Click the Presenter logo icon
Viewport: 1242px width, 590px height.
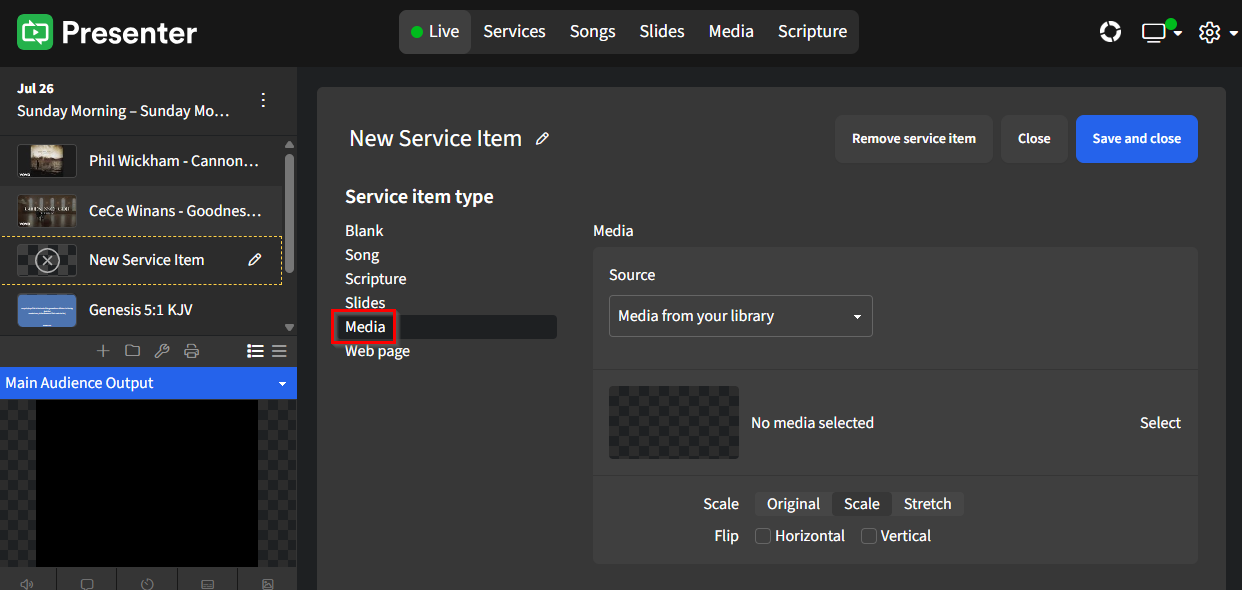[x=35, y=32]
